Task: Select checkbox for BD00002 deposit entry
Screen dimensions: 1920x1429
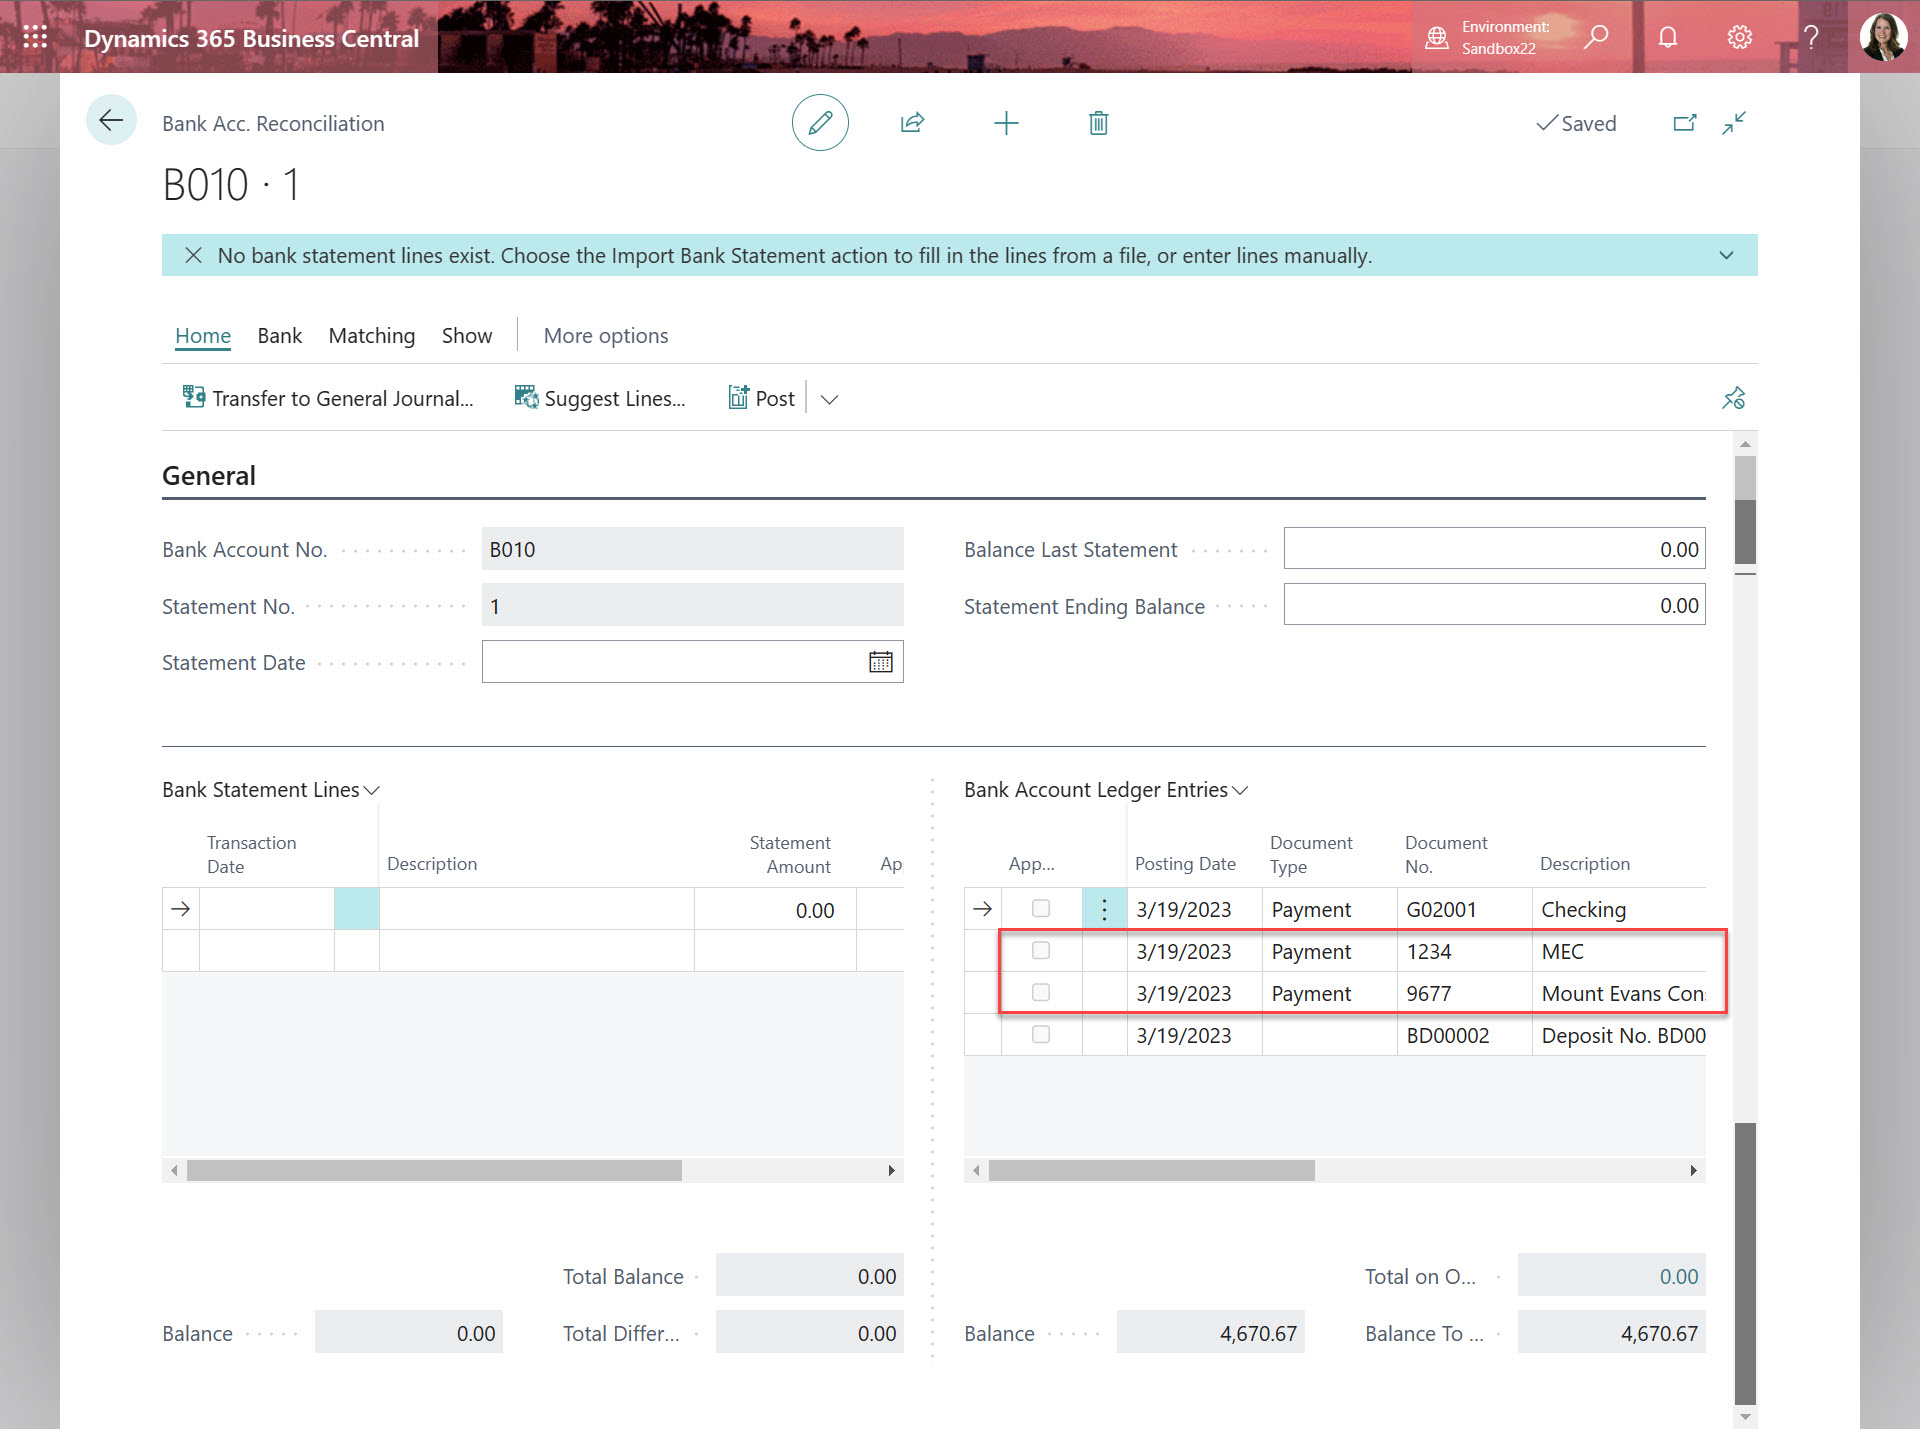Action: [1041, 1034]
